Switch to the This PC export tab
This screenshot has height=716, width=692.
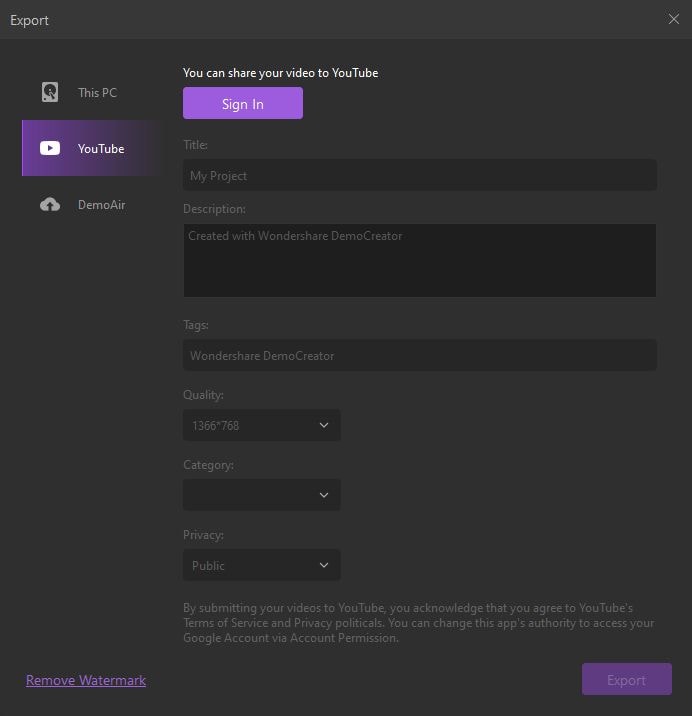pyautogui.click(x=96, y=92)
